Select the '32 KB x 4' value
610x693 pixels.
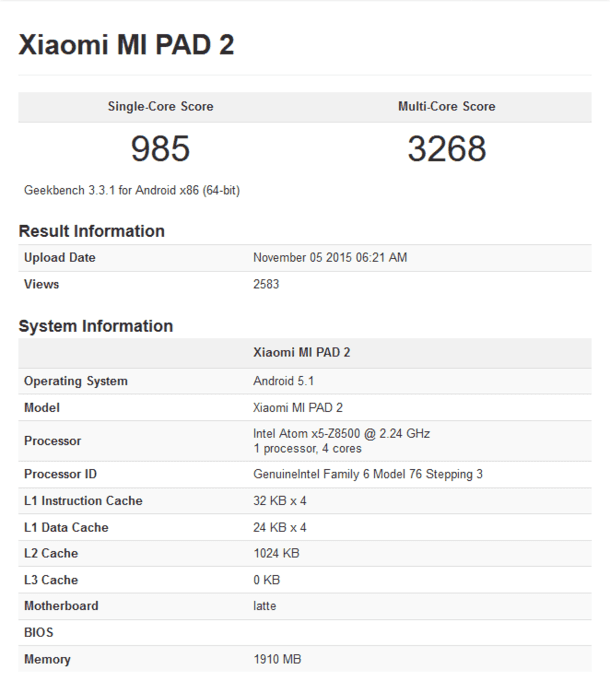[280, 501]
